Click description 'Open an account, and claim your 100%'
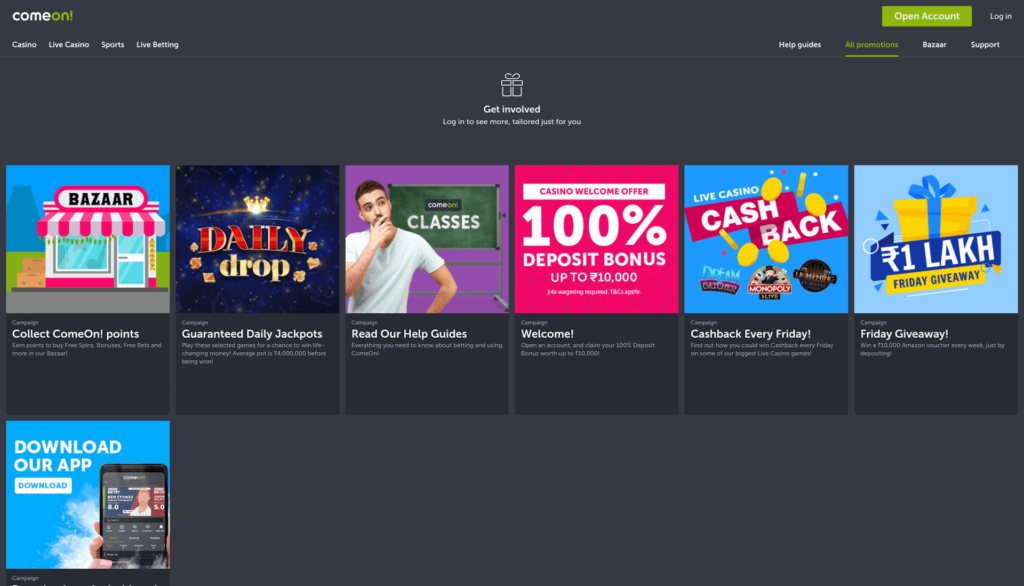1024x586 pixels. pos(588,349)
